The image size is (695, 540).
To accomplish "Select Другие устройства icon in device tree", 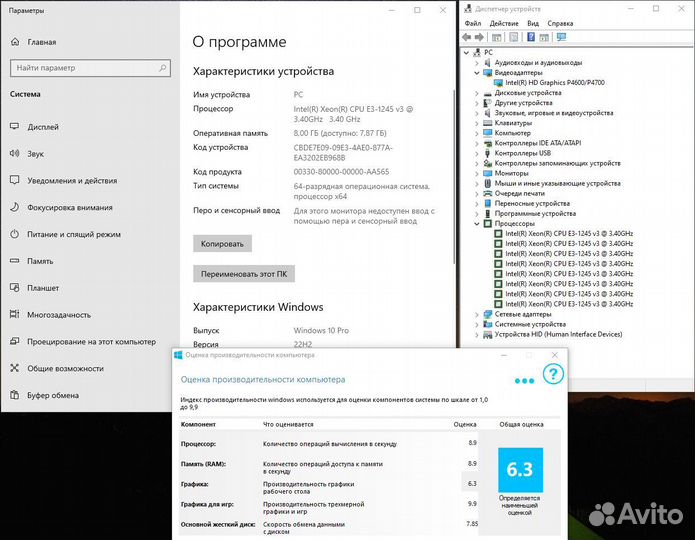I will coord(487,103).
